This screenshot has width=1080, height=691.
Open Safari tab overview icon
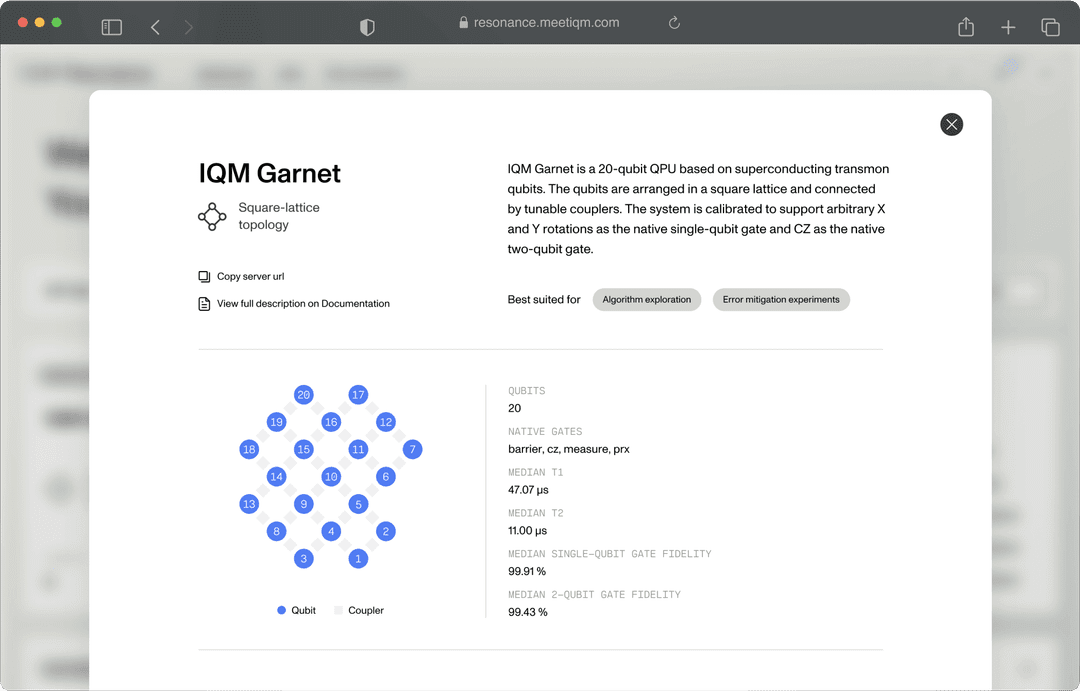tap(1051, 27)
